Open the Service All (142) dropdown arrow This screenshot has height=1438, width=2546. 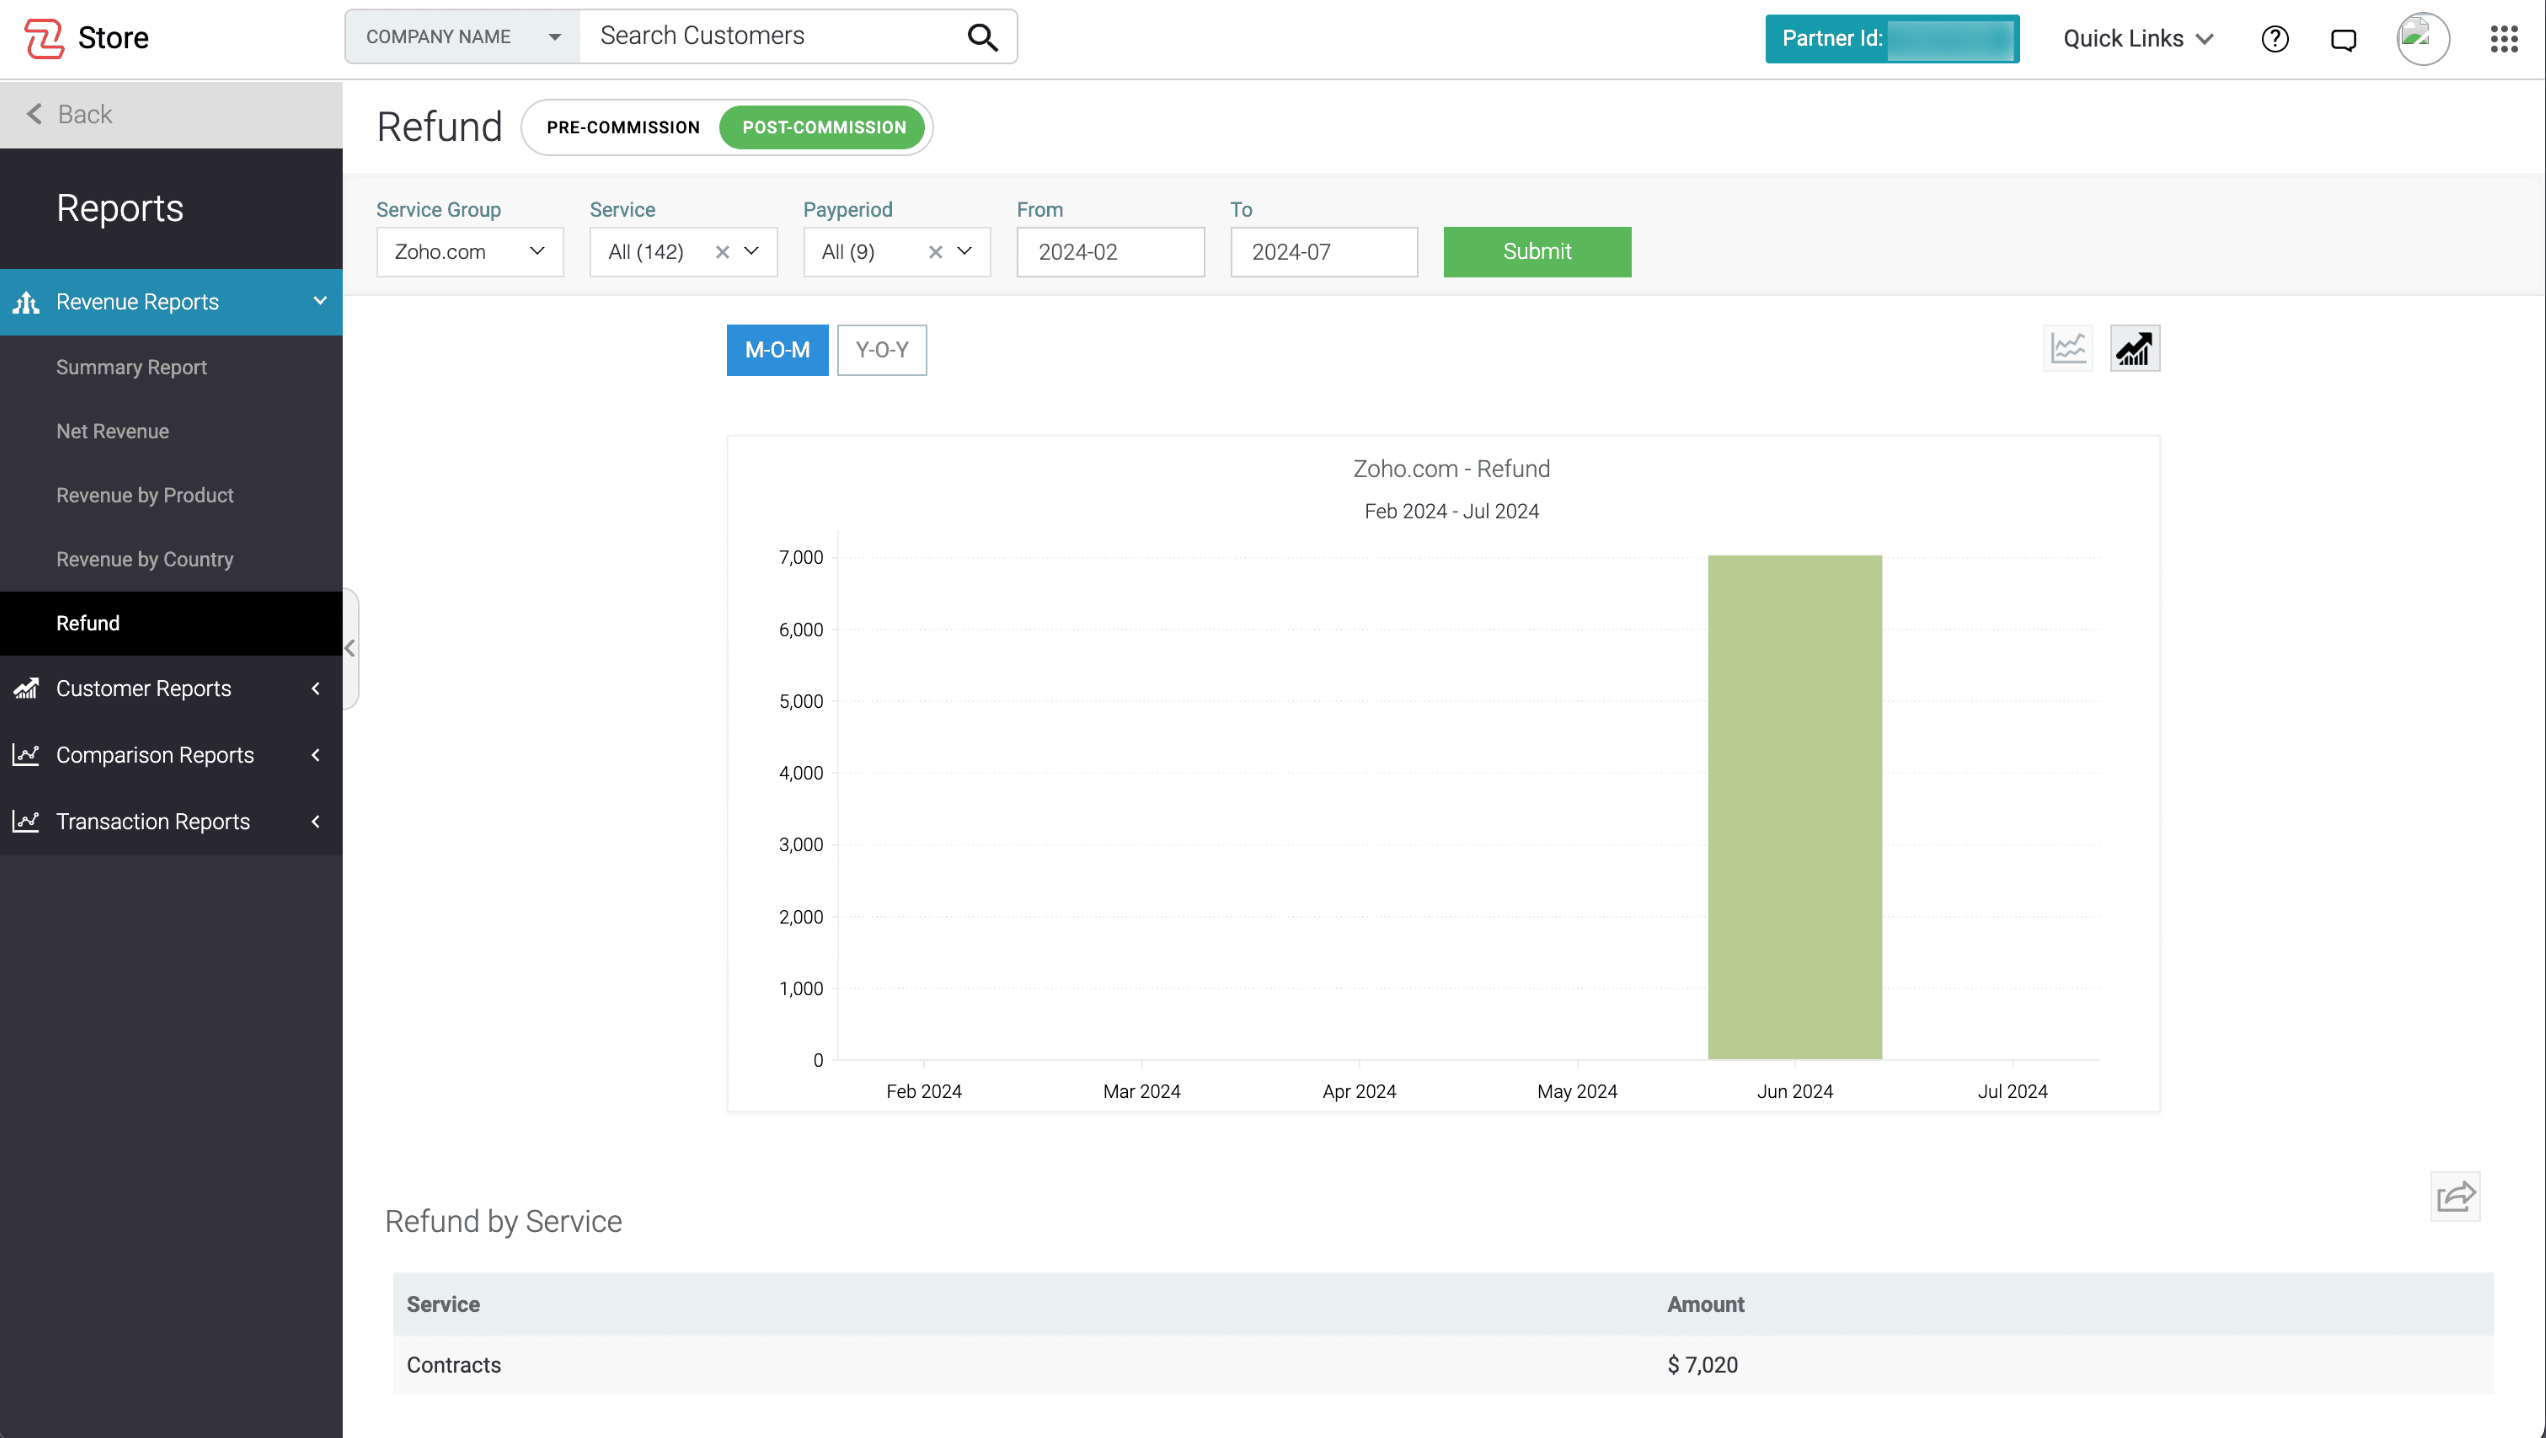pyautogui.click(x=752, y=251)
